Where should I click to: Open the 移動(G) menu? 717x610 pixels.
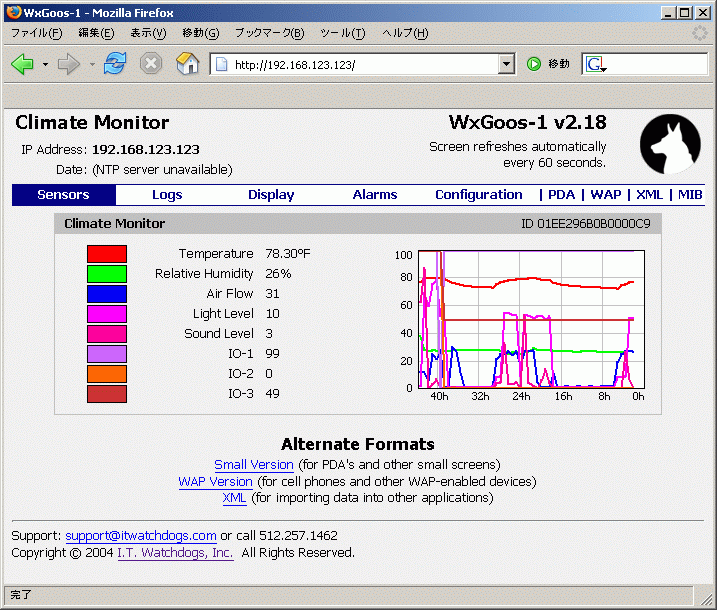201,33
